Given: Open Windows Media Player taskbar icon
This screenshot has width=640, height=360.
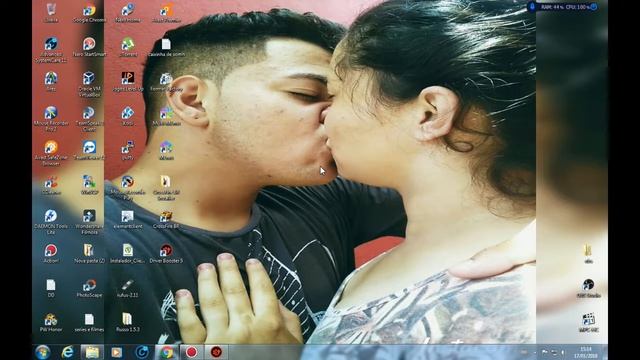Looking at the screenshot, I should (117, 352).
